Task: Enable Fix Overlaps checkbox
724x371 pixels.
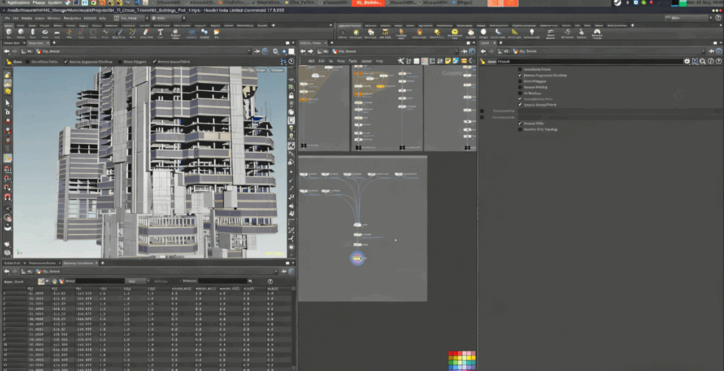Action: pos(520,93)
